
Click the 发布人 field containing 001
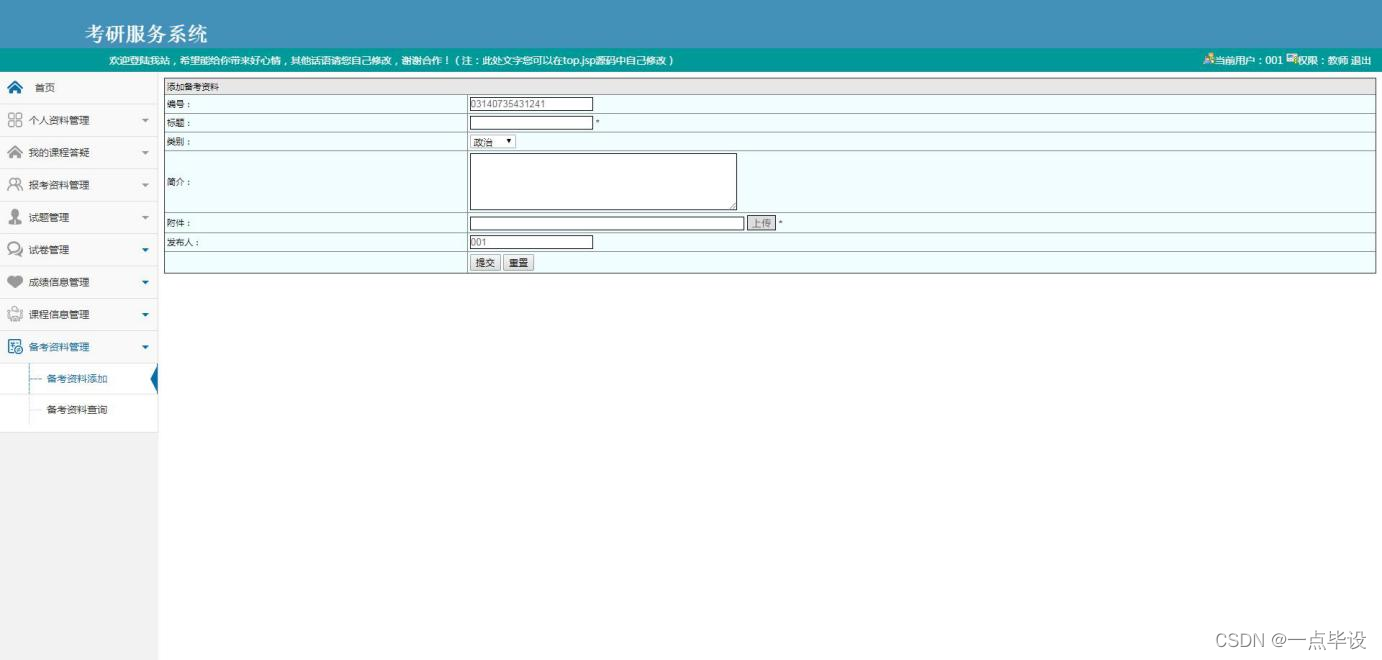pyautogui.click(x=531, y=242)
